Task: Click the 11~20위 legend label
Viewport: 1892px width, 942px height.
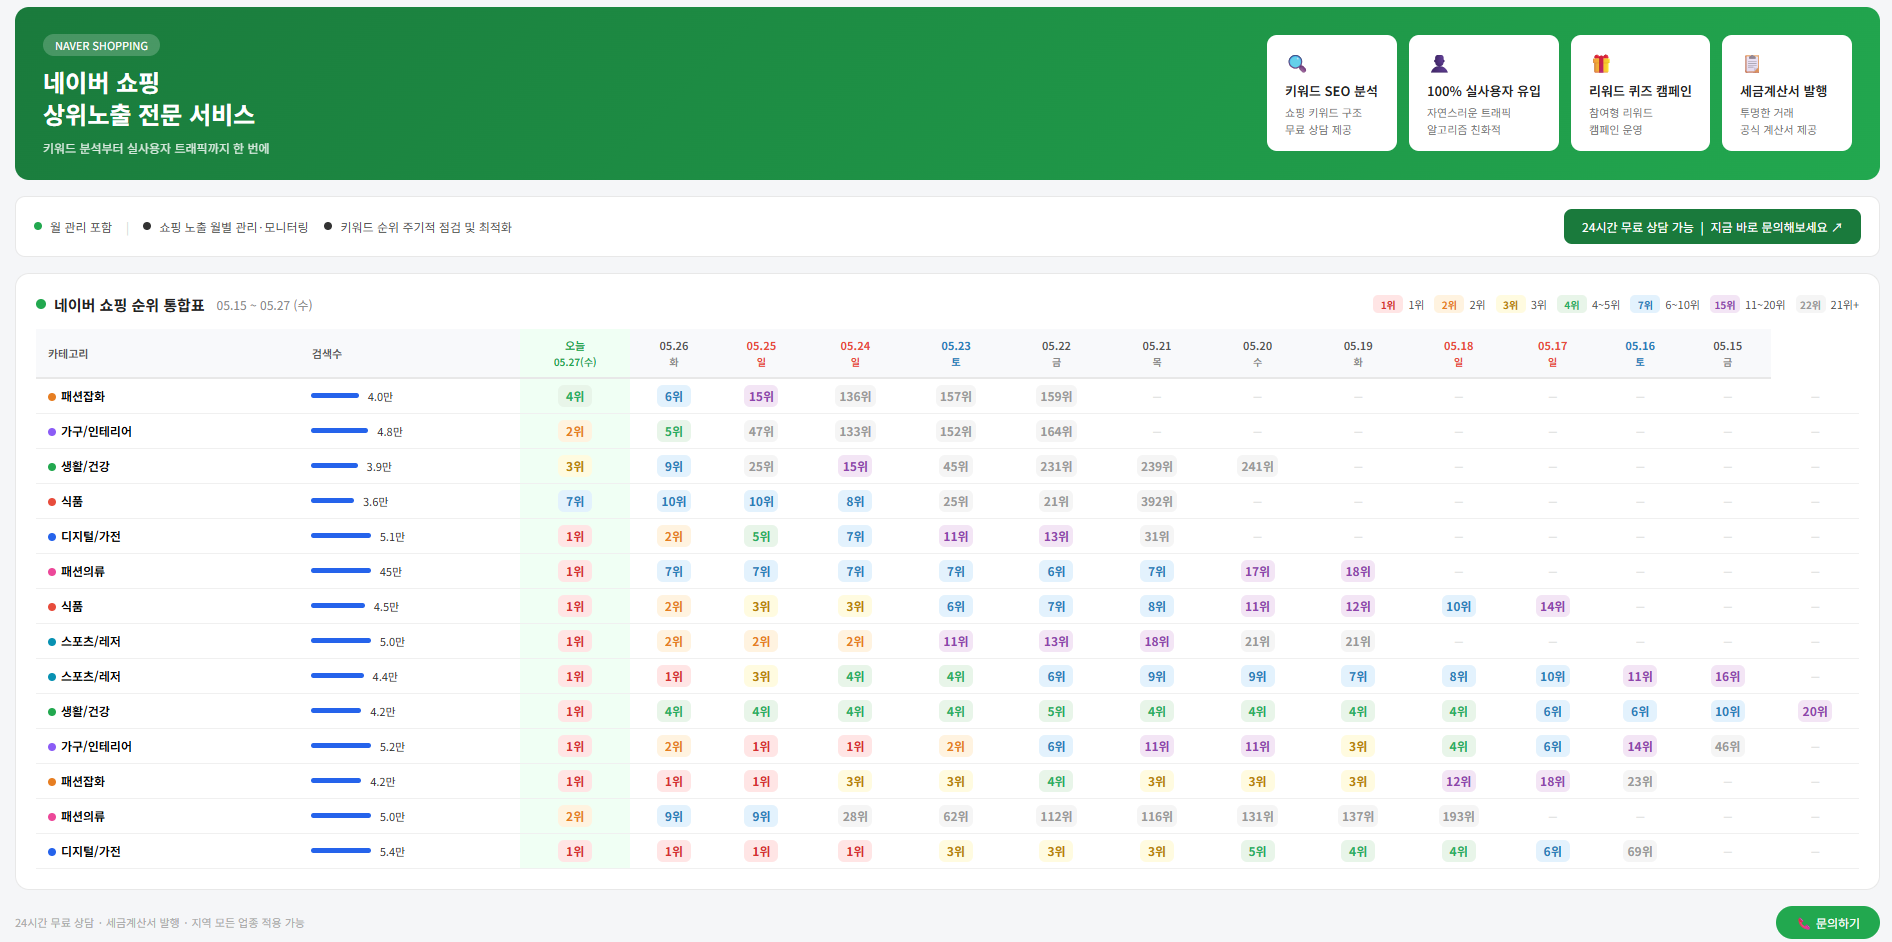Action: point(1765,305)
